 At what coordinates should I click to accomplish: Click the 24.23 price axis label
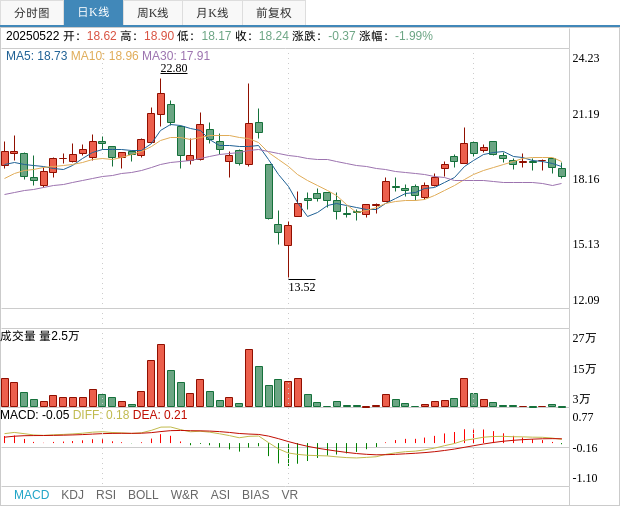point(586,58)
